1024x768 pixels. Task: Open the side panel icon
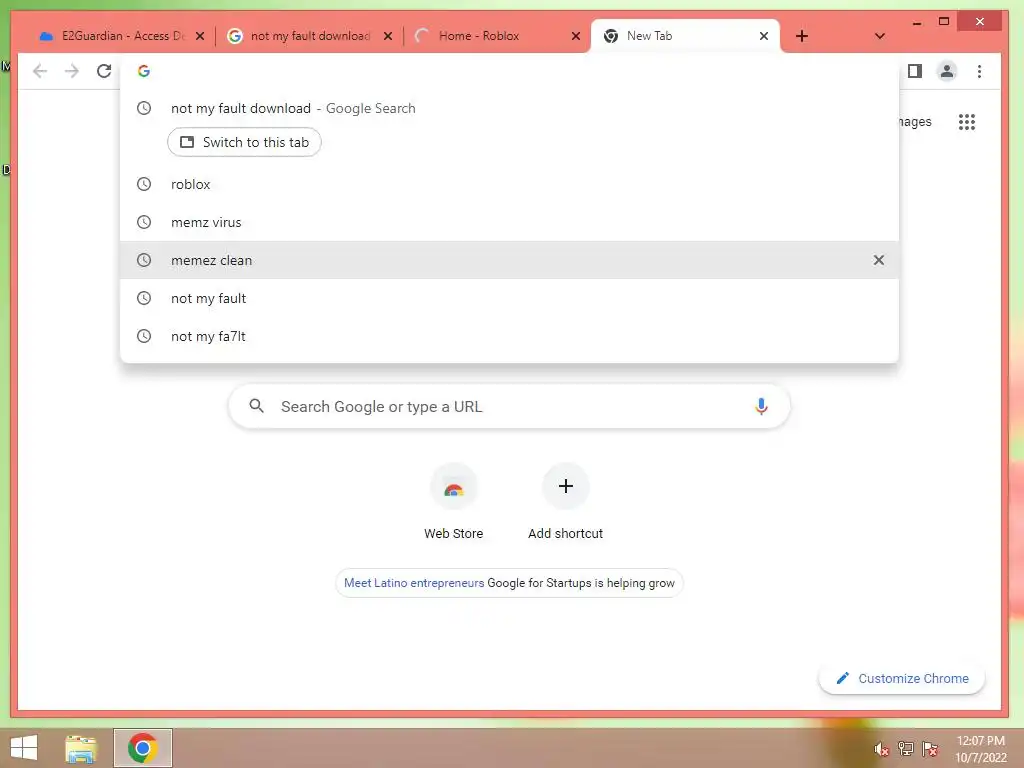[914, 71]
